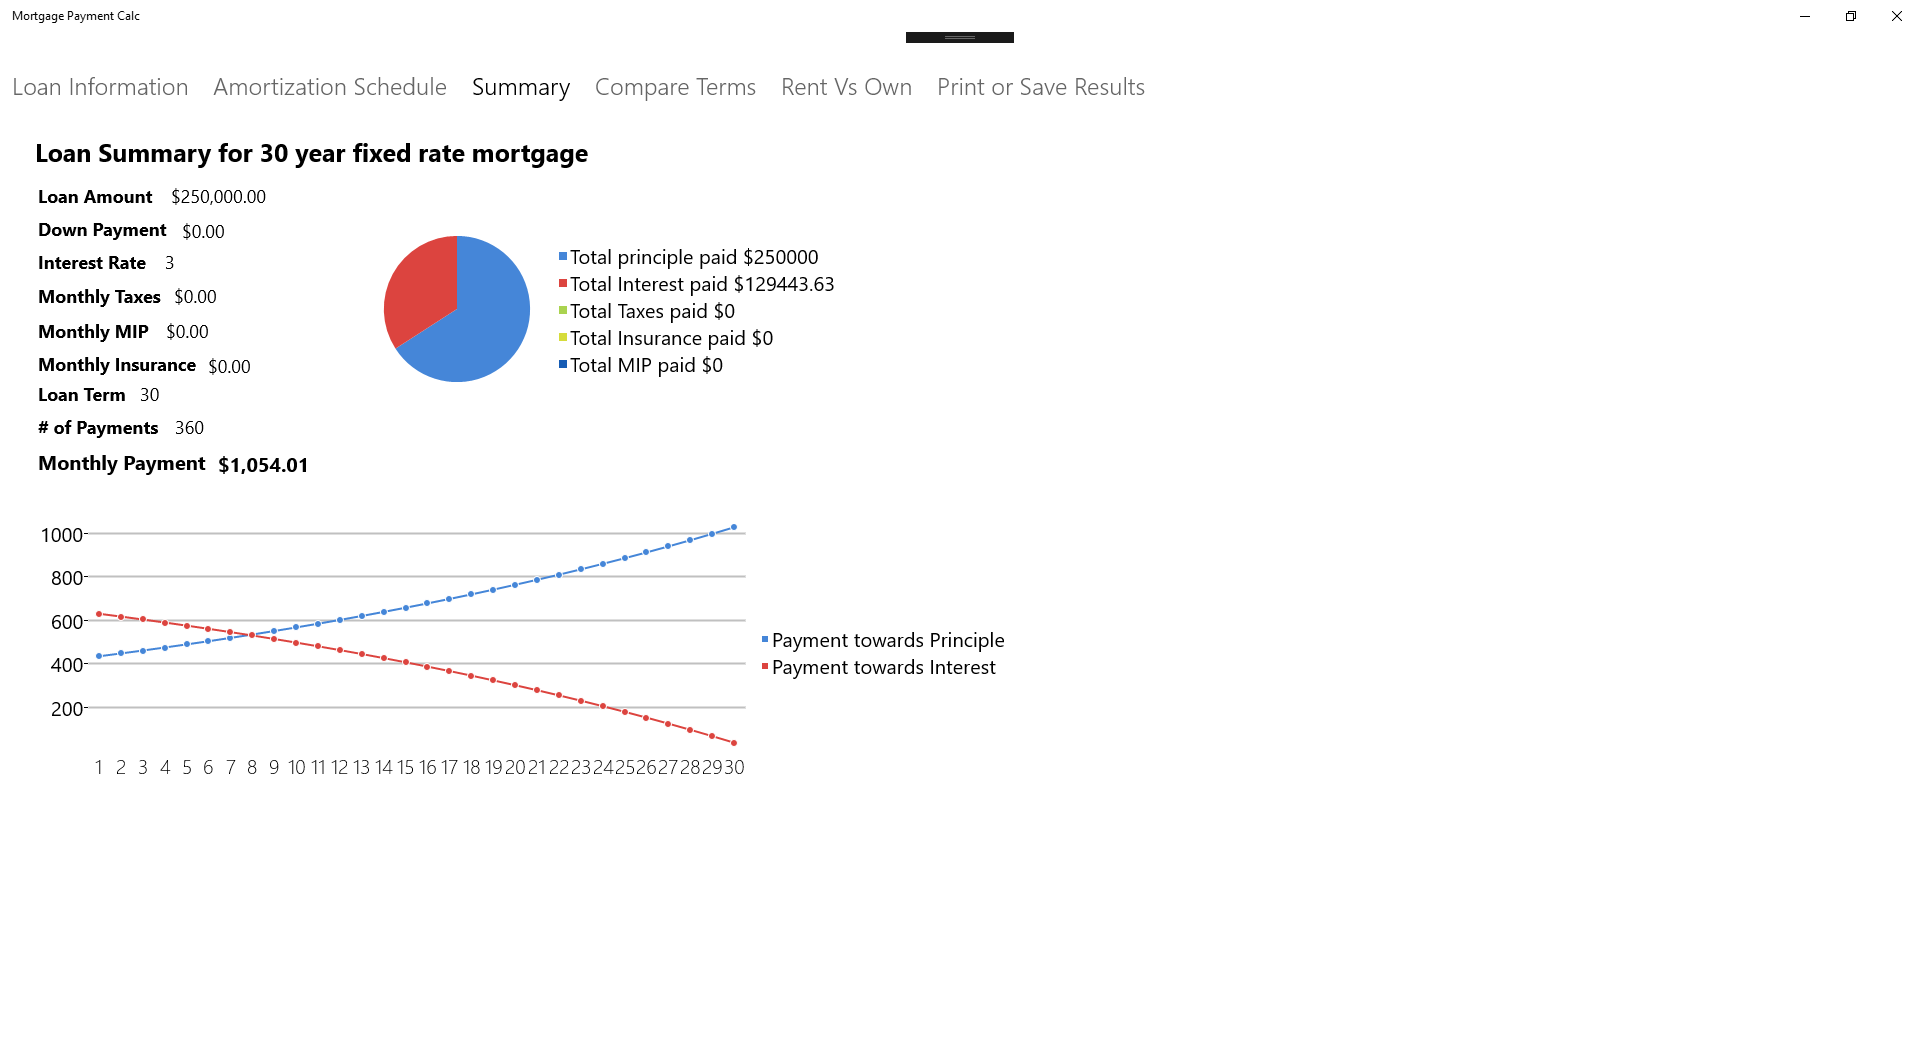The image size is (1916, 1040).
Task: Go to Rent Vs Own tab
Action: [x=846, y=88]
